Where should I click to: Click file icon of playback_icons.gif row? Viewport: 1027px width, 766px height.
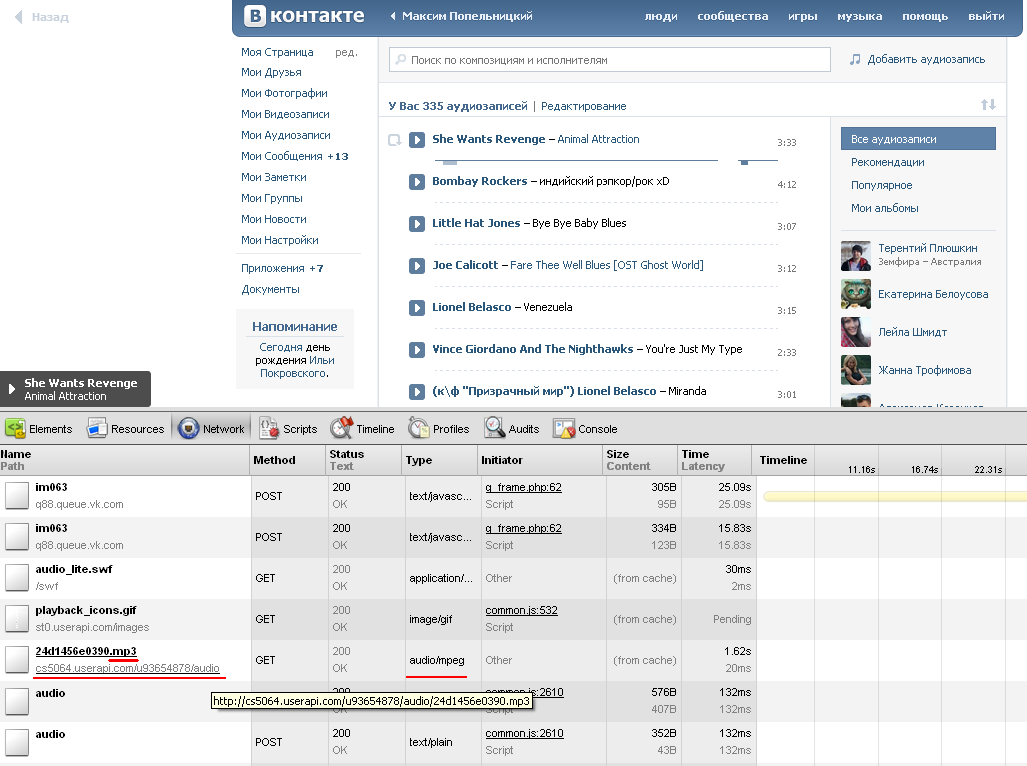[x=17, y=619]
